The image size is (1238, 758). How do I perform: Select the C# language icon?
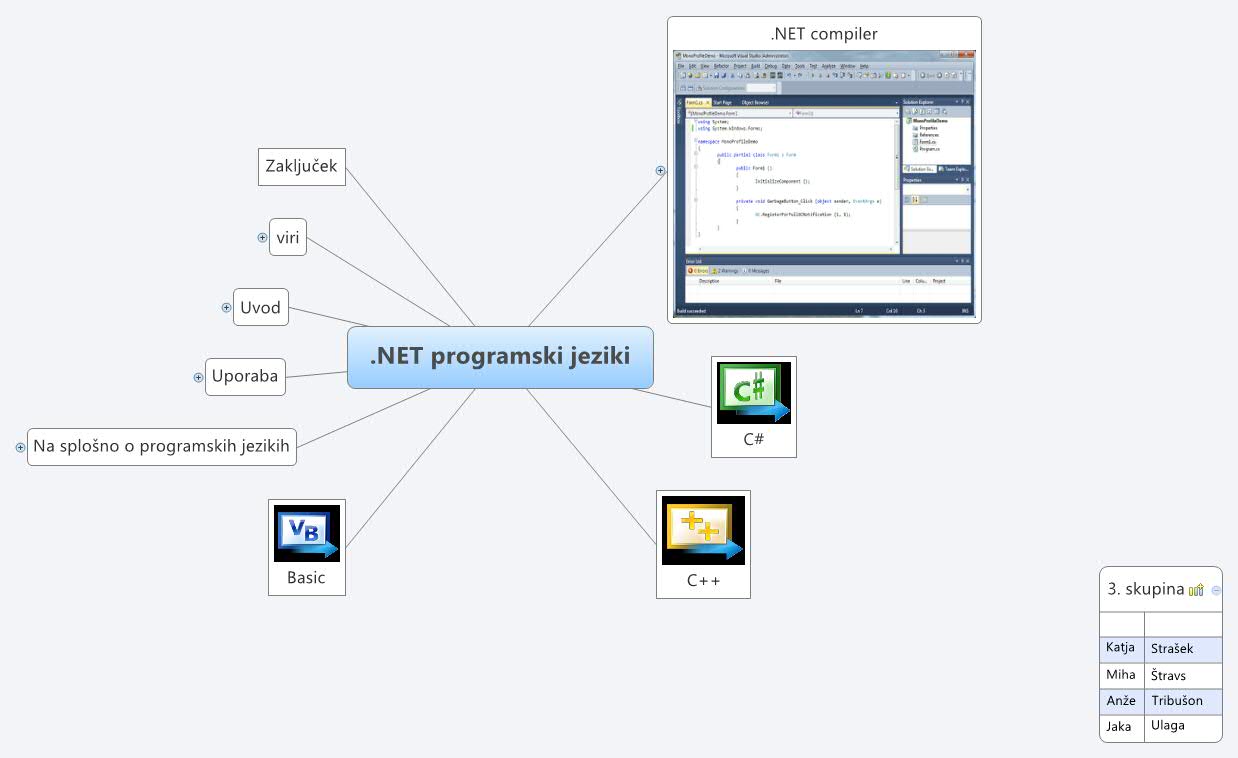(753, 391)
